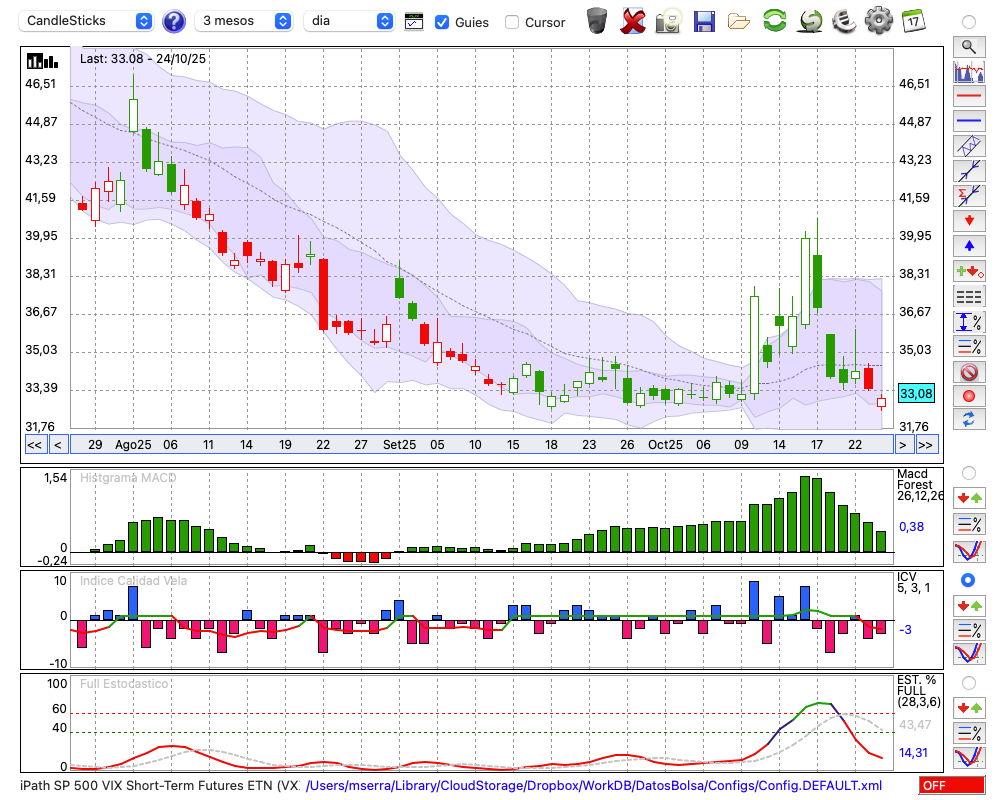Click the blue floppy disk save icon
This screenshot has height=800, width=1000.
[704, 21]
